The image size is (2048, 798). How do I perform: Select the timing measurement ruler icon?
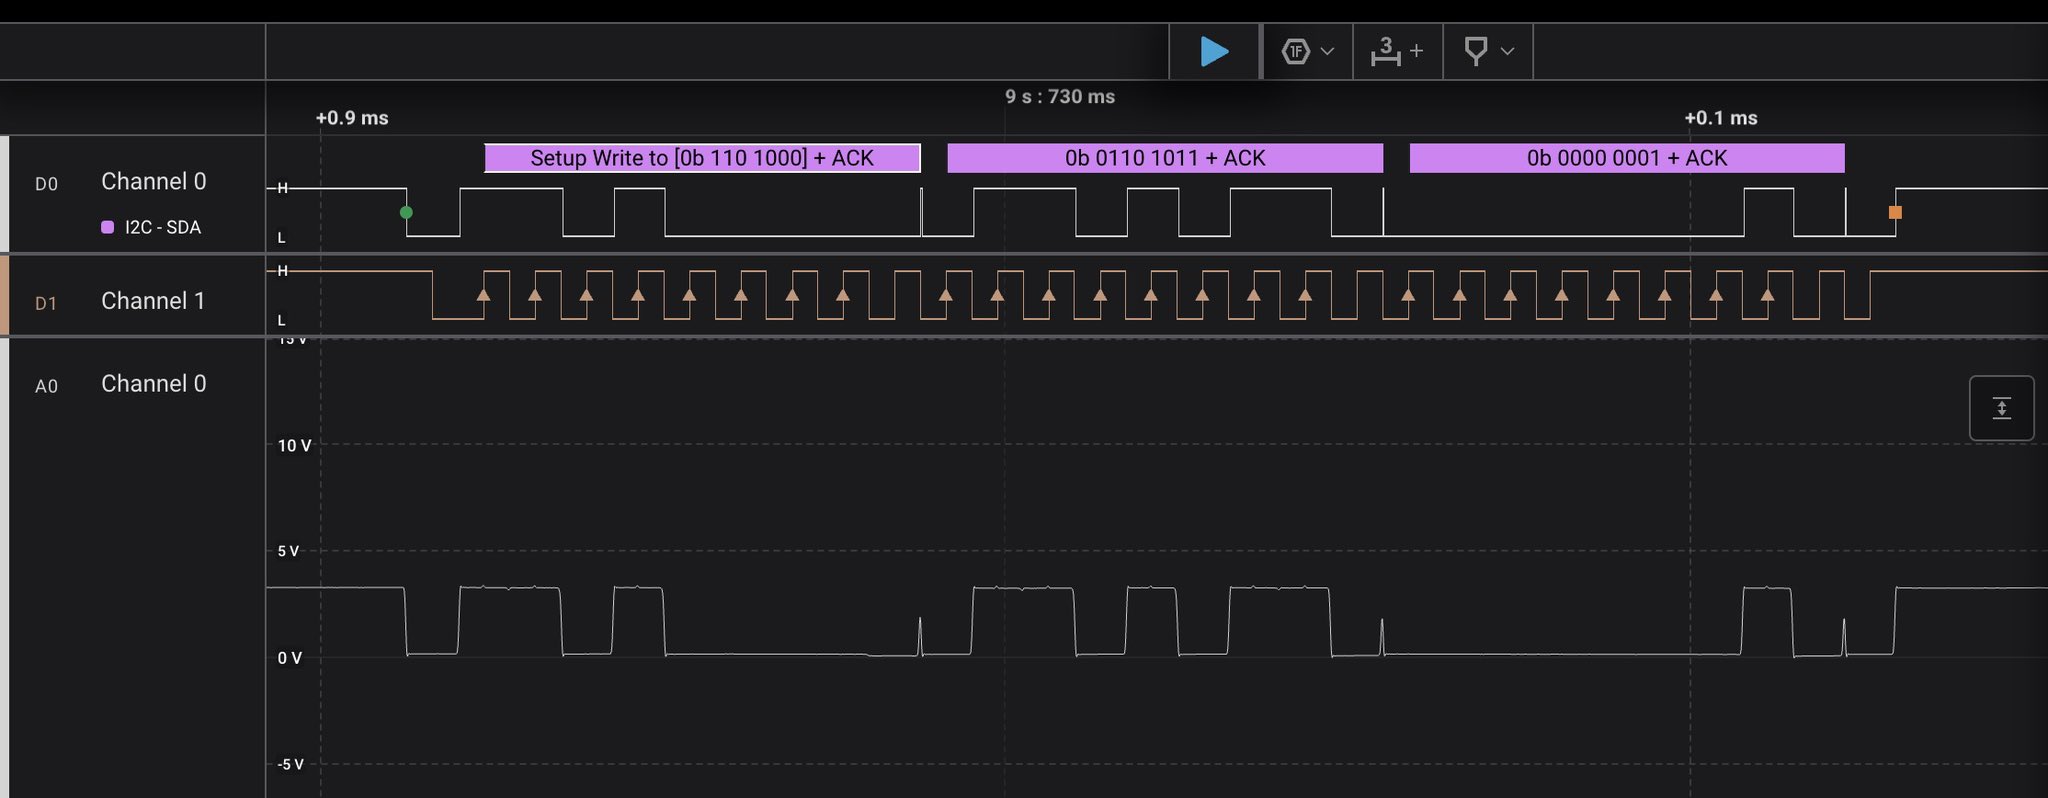pyautogui.click(x=1386, y=51)
